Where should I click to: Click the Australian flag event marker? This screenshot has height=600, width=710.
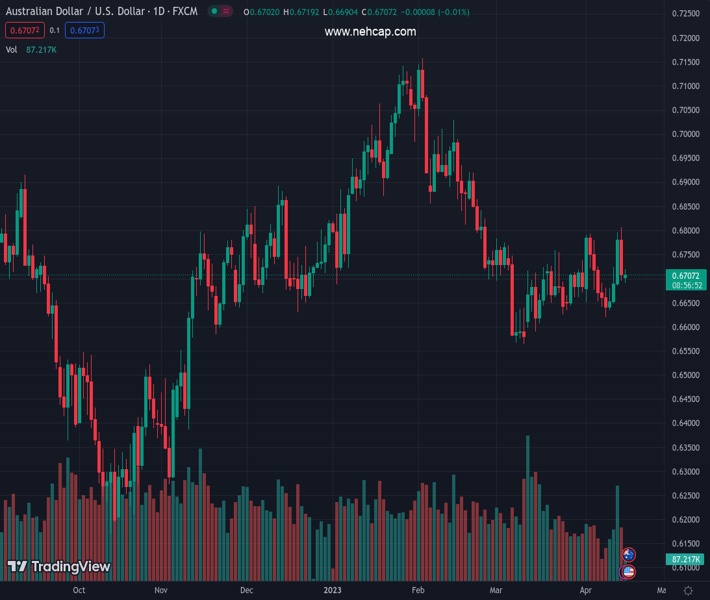pos(629,555)
